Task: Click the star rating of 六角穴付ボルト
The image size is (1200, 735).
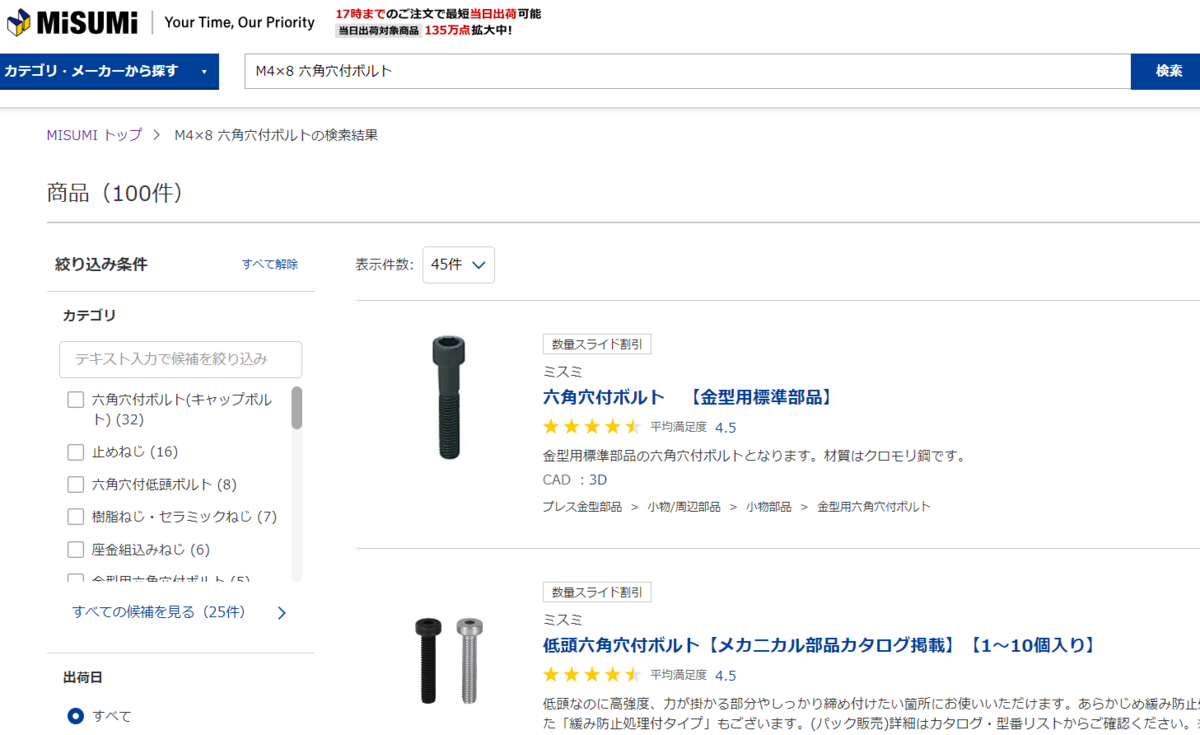Action: (591, 427)
